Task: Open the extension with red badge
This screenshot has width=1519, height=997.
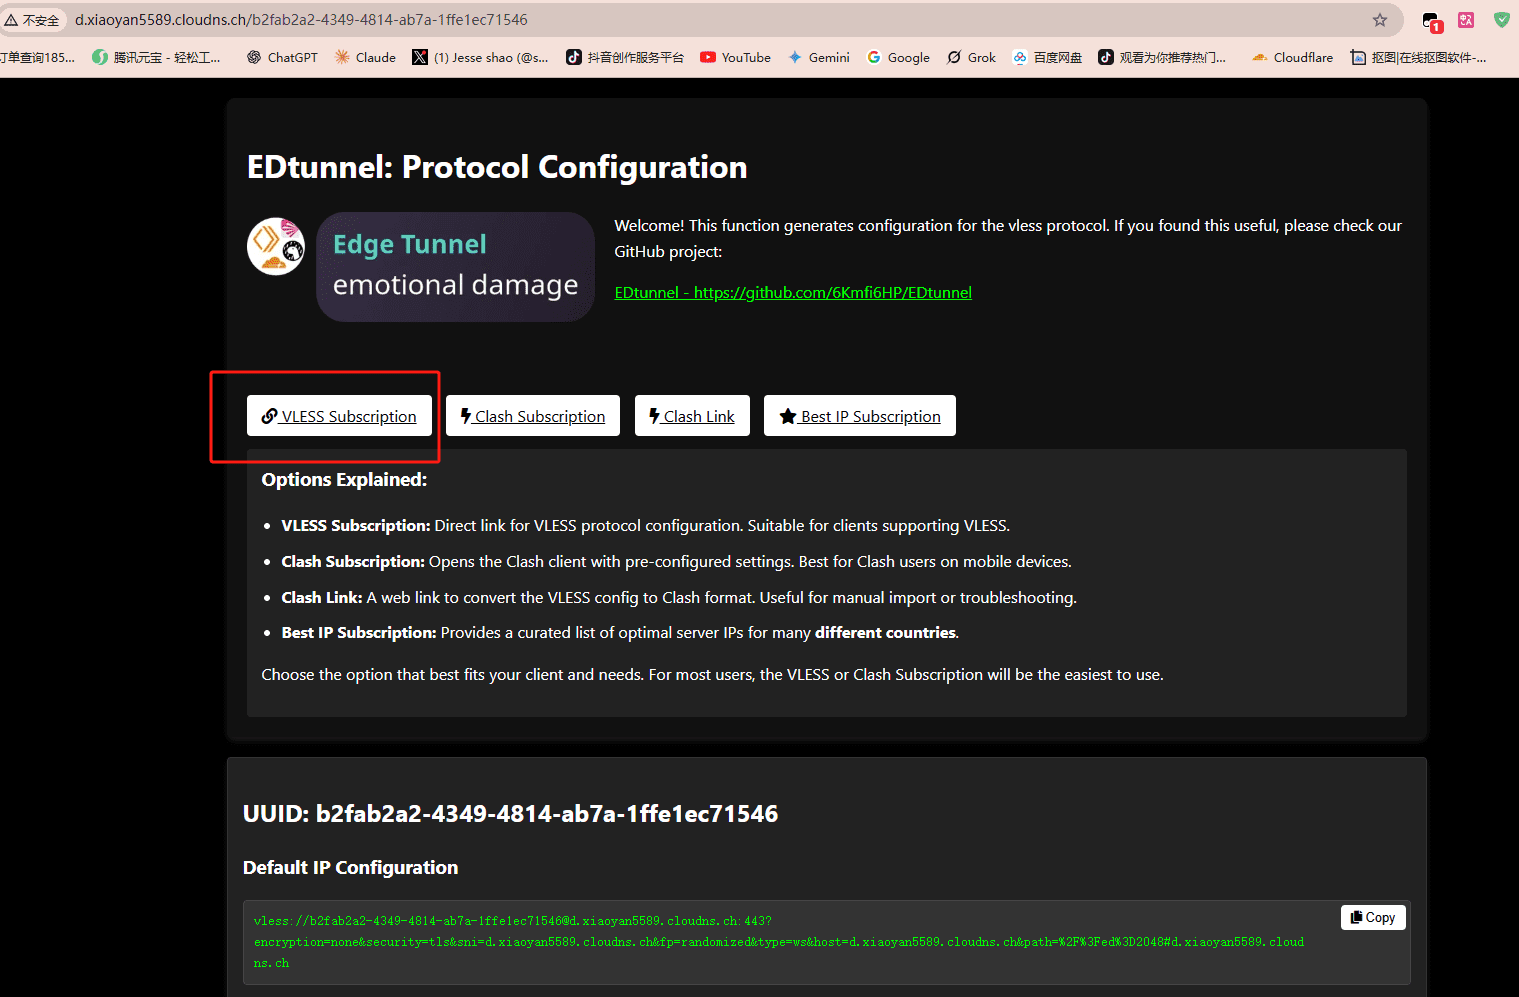Action: pos(1431,21)
